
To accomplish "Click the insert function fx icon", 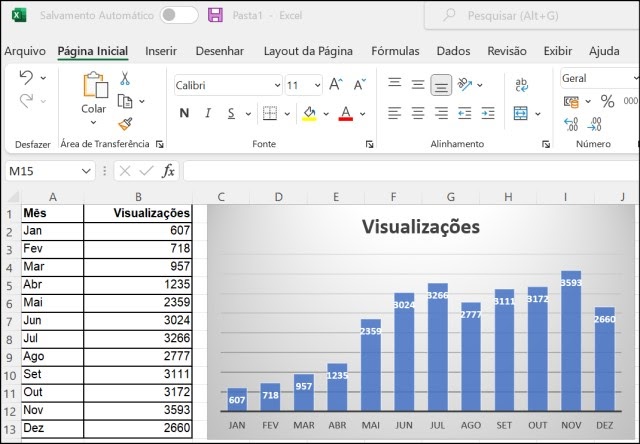I will click(168, 171).
